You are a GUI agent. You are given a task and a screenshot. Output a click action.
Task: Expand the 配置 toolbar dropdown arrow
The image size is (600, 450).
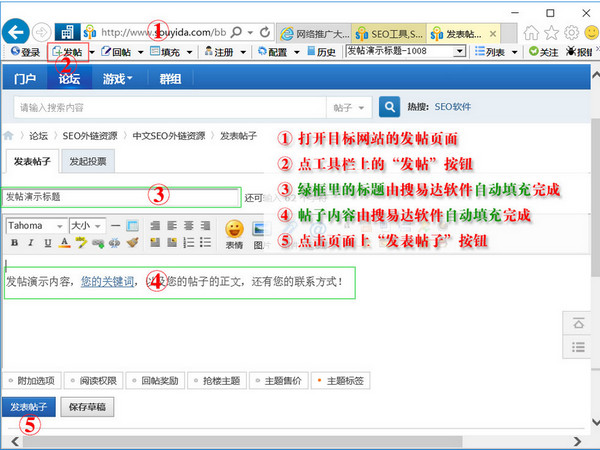tap(297, 52)
